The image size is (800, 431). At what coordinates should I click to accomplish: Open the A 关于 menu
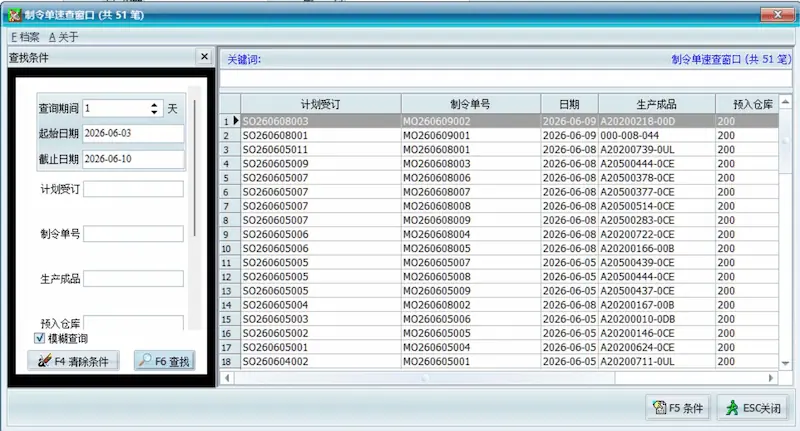coord(63,37)
